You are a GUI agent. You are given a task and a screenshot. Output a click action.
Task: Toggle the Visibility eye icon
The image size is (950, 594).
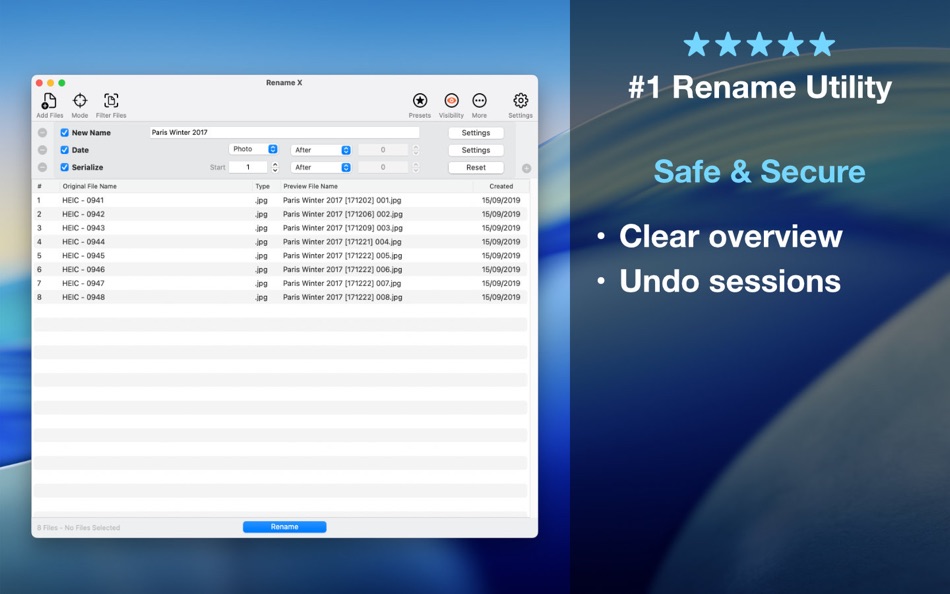(x=451, y=101)
